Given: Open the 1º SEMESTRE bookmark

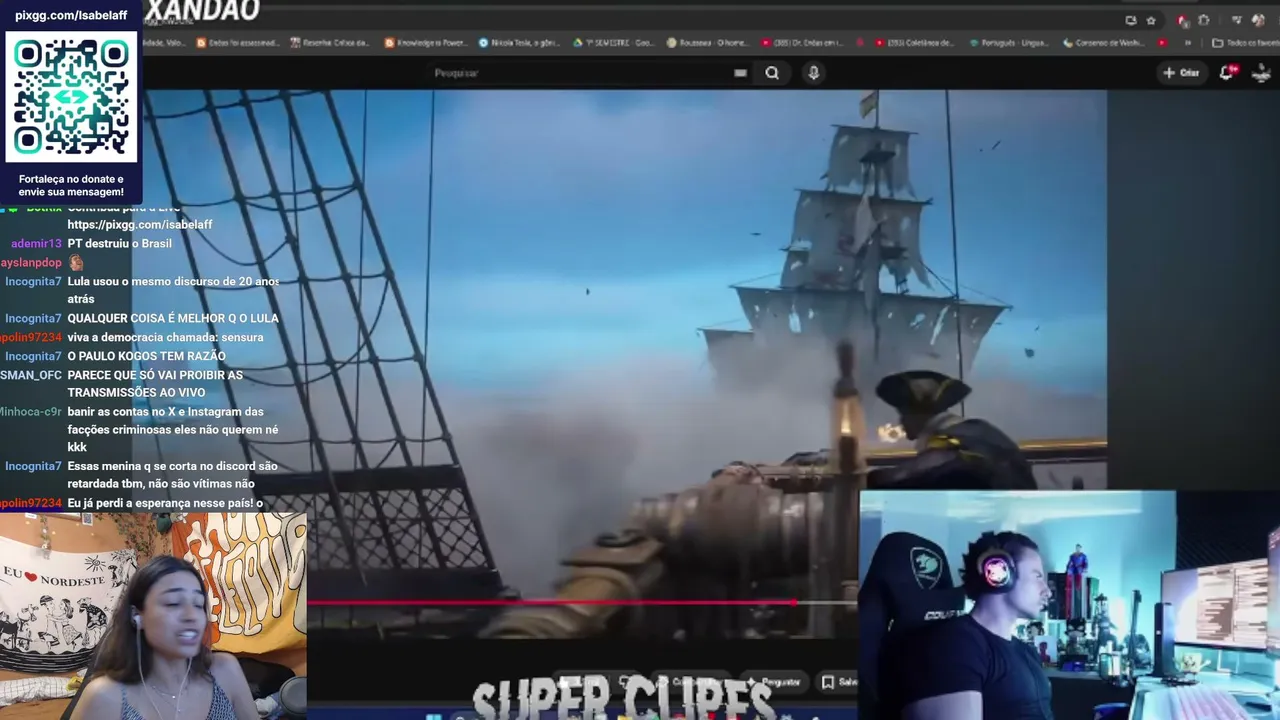Looking at the screenshot, I should click(x=614, y=43).
